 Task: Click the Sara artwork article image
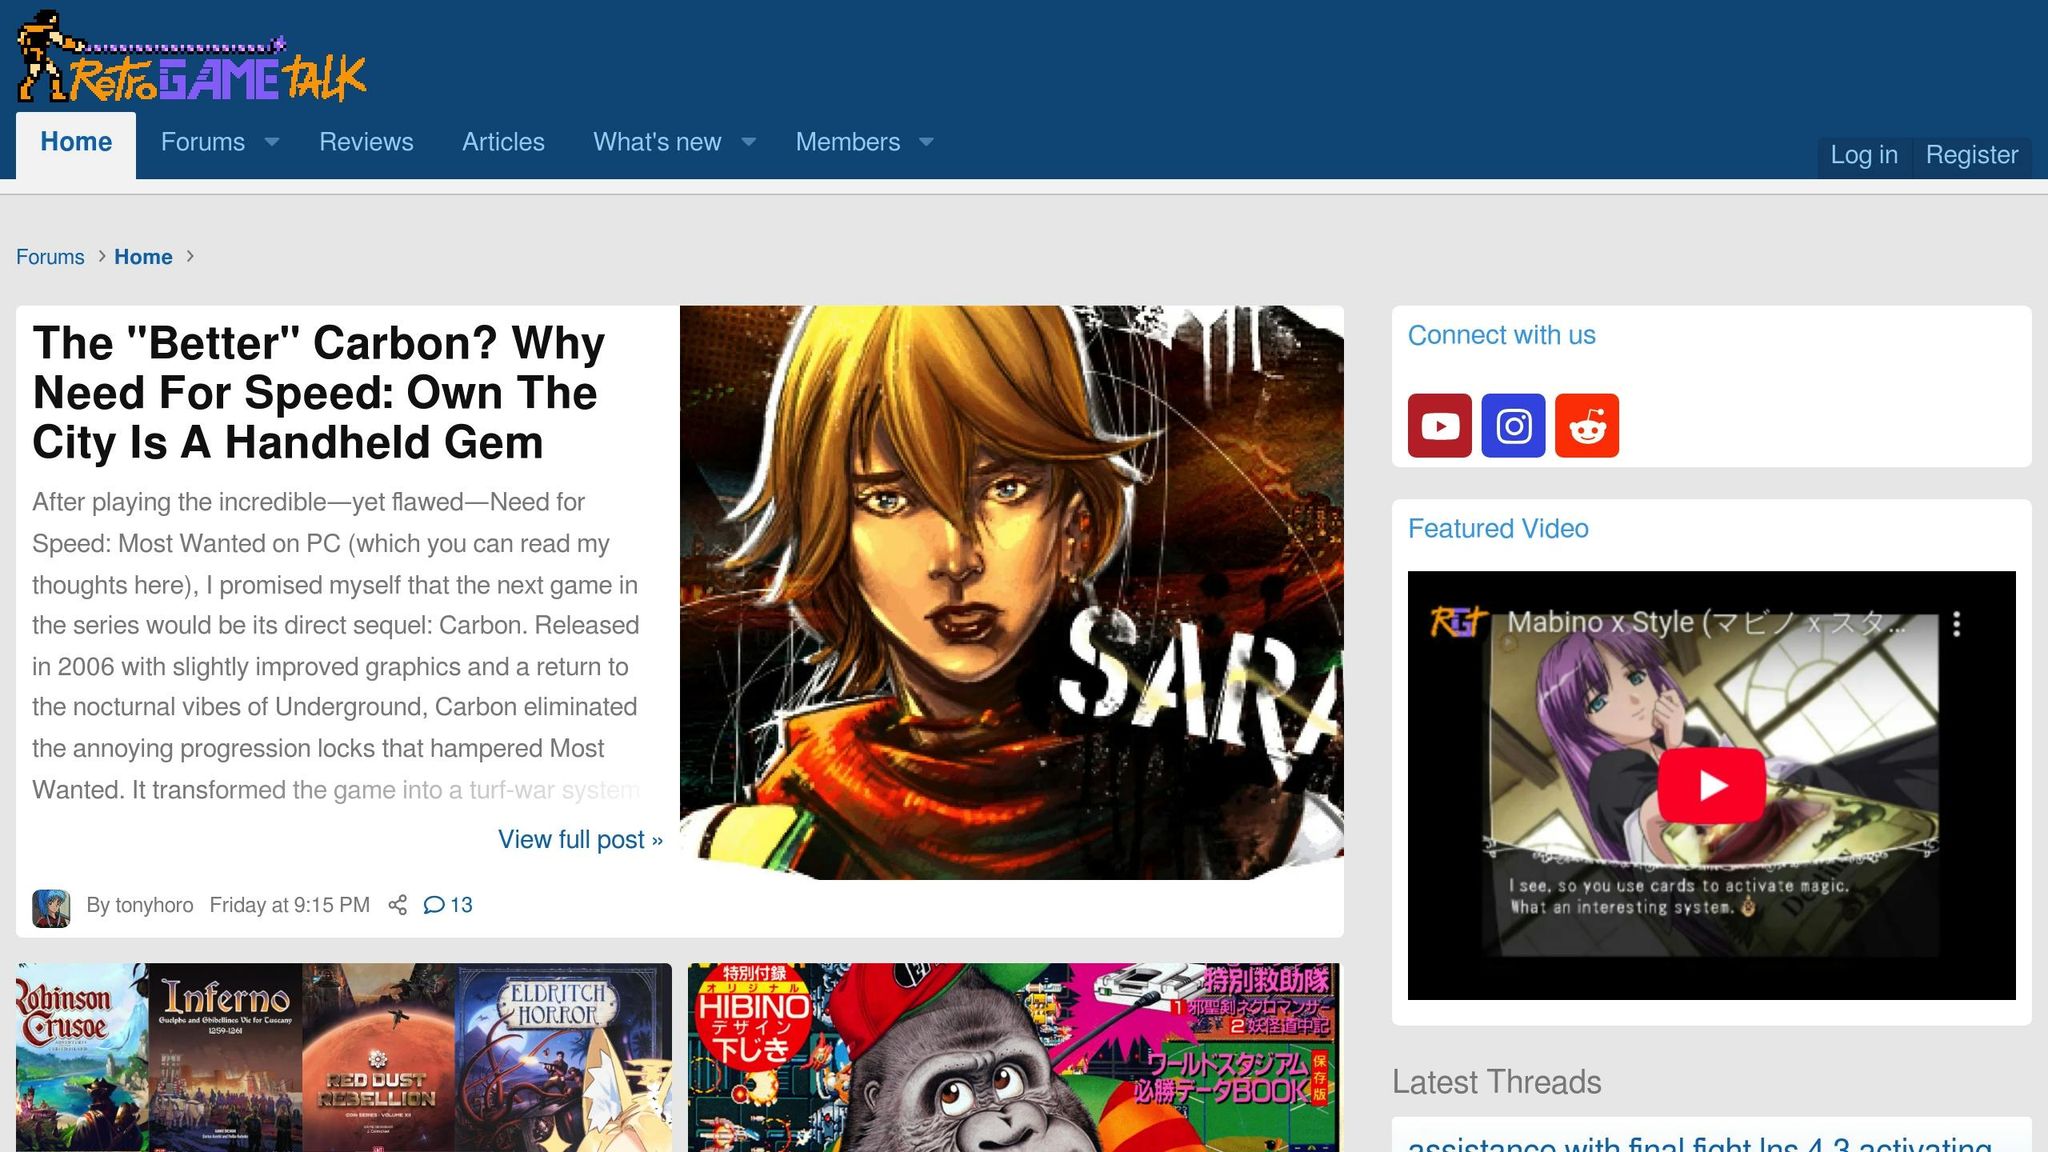[1012, 593]
